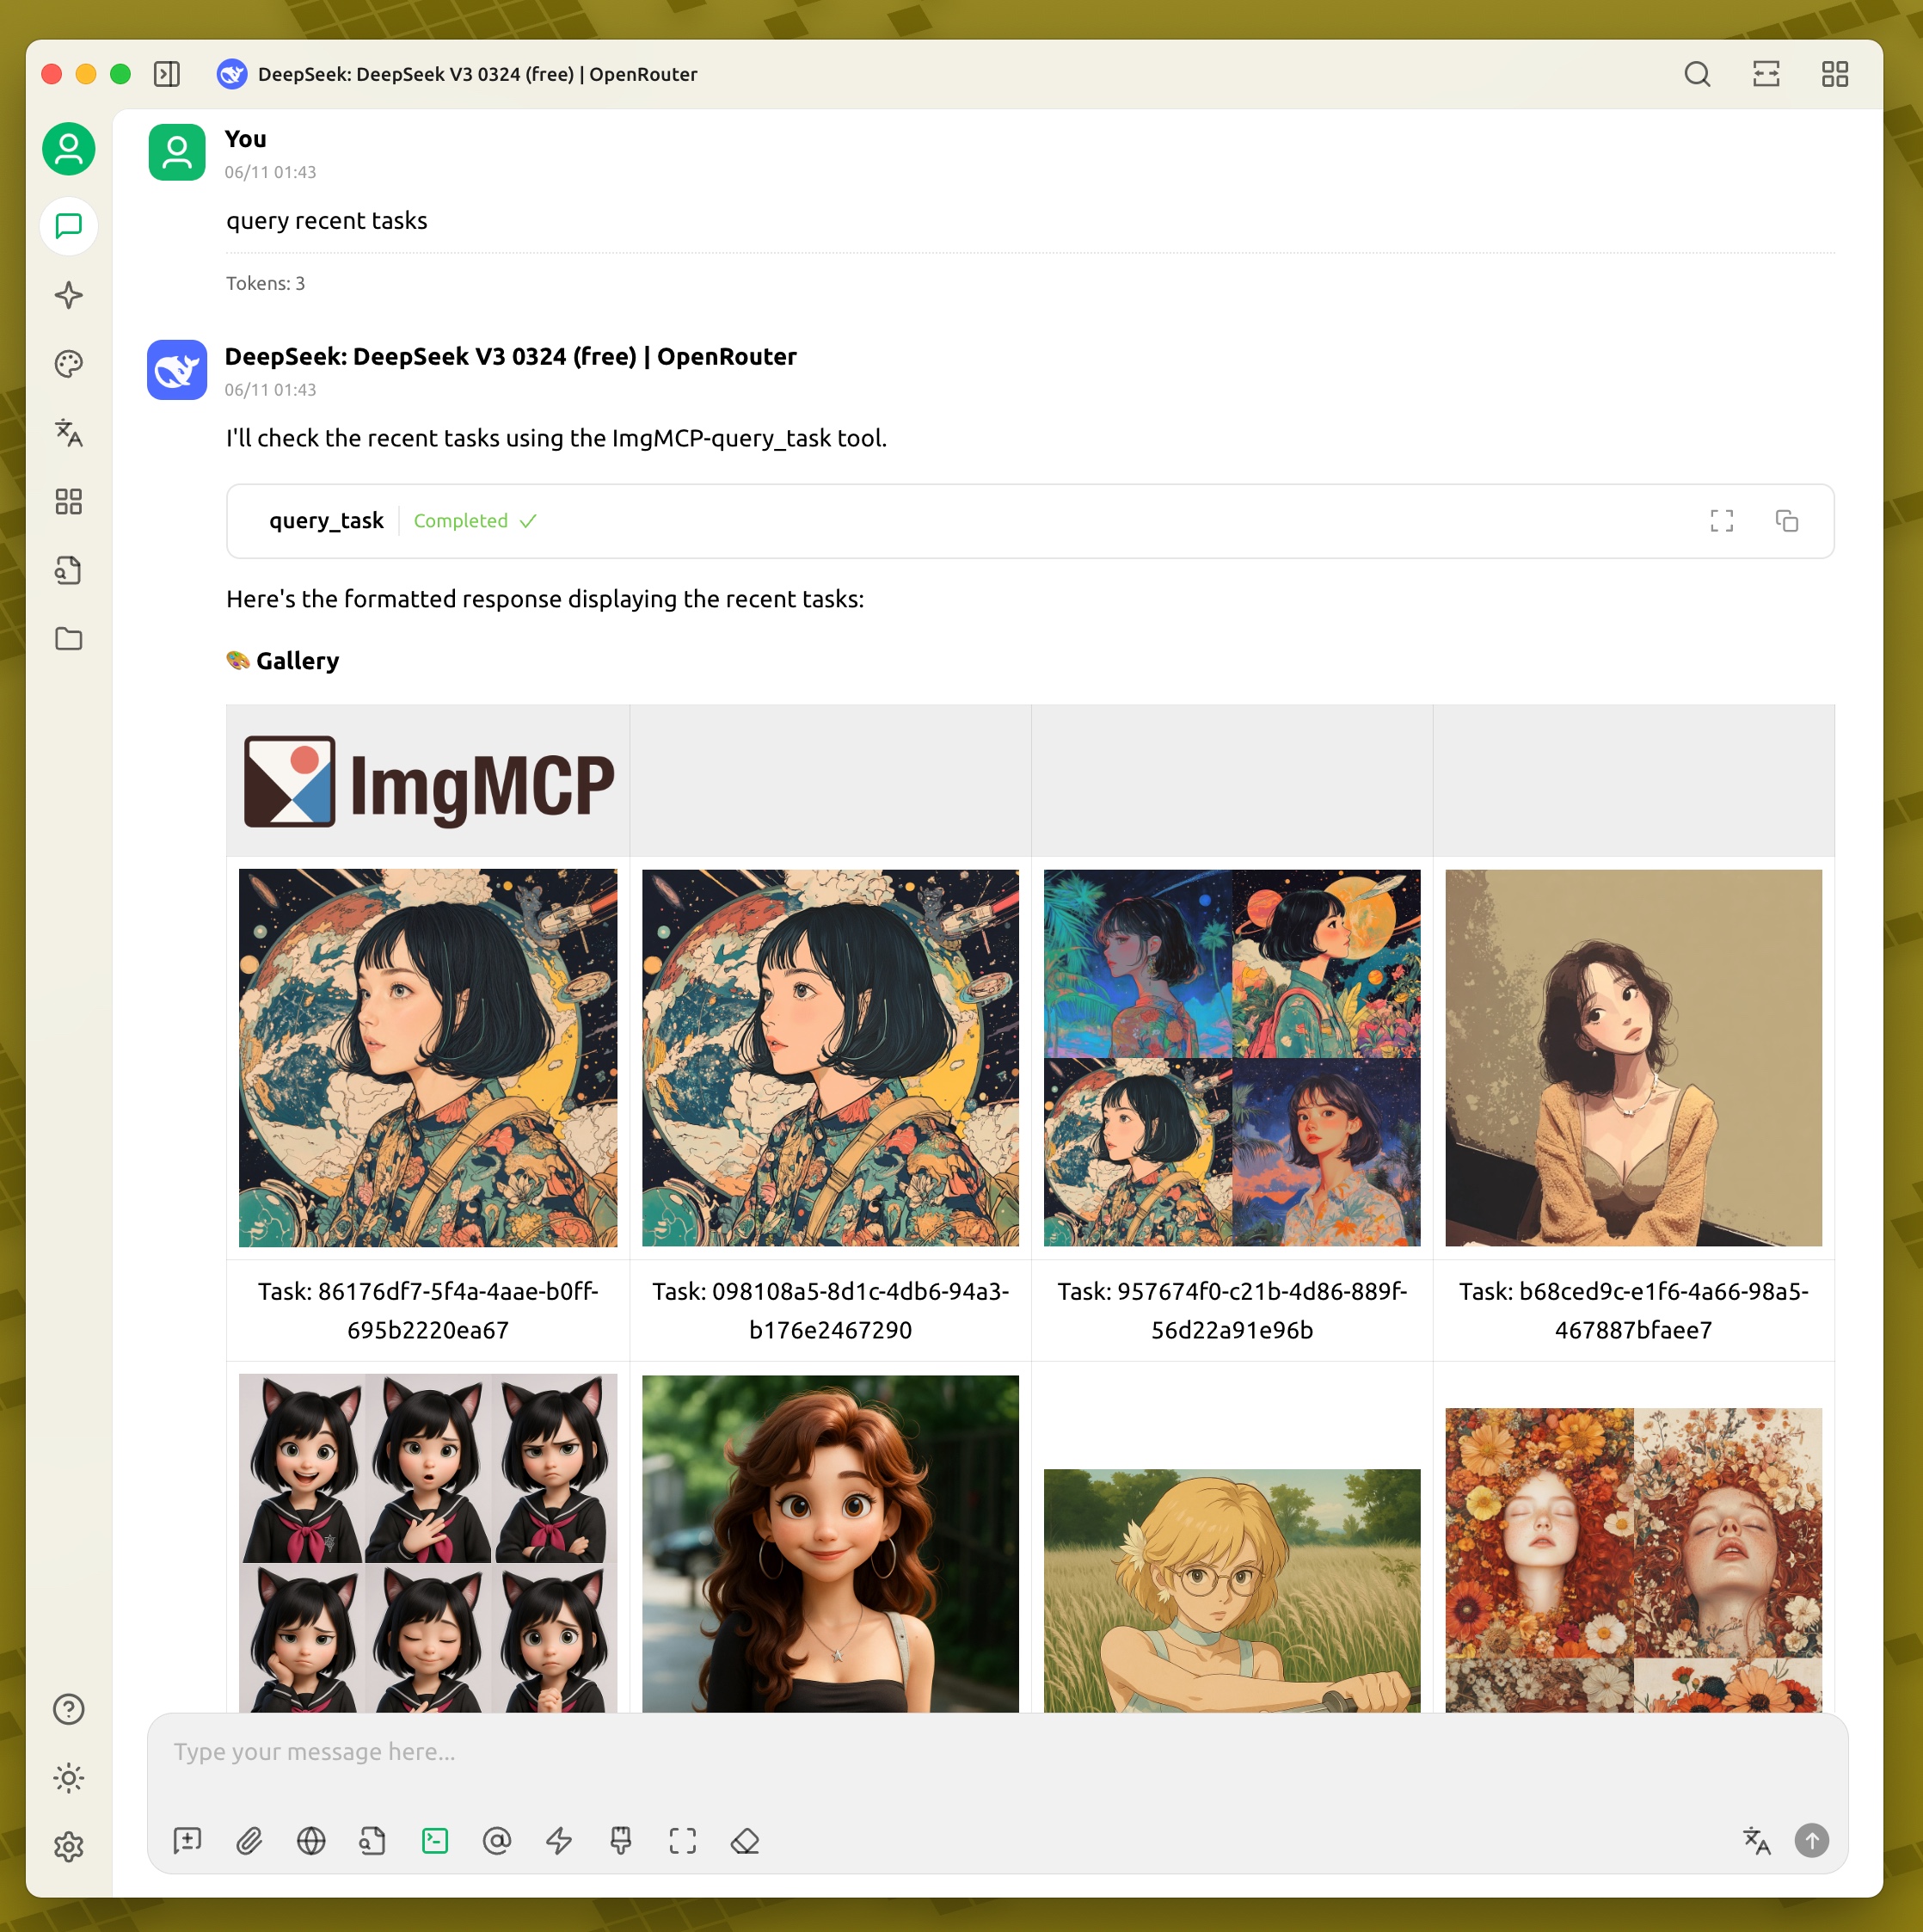Open the files folder icon
Viewport: 1923px width, 1932px height.
tap(69, 639)
